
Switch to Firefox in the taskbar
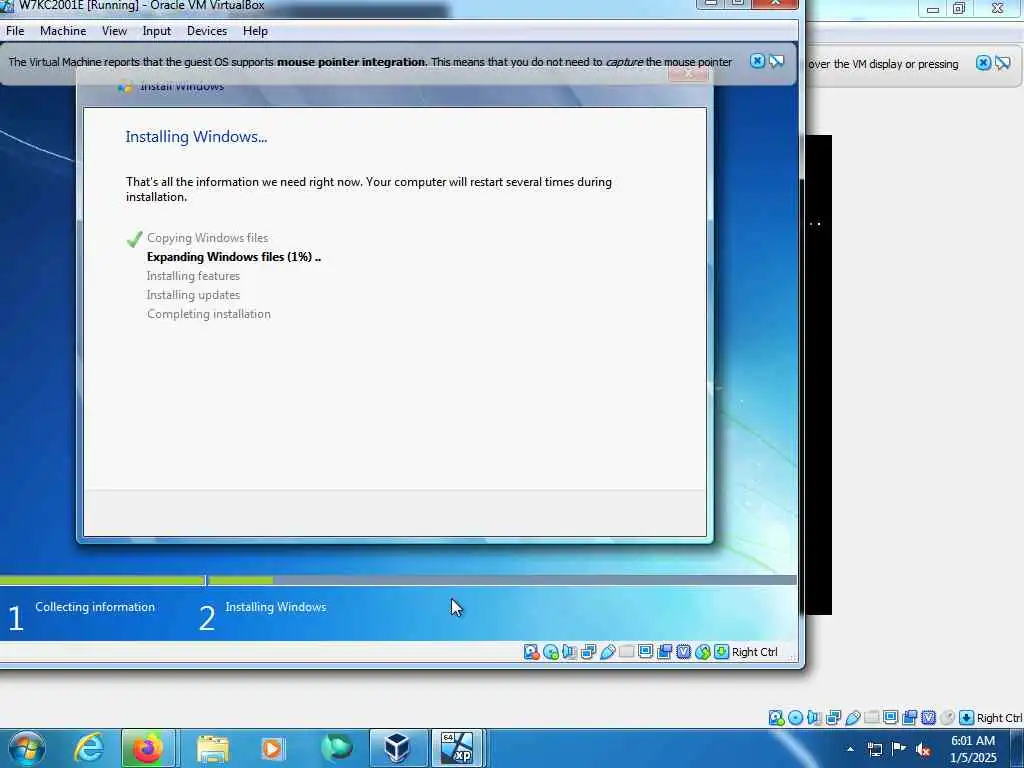tap(148, 748)
